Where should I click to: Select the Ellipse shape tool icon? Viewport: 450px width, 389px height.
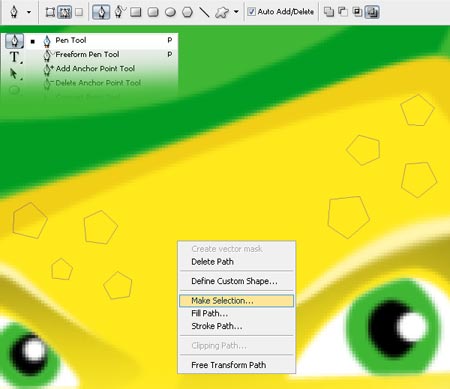170,12
